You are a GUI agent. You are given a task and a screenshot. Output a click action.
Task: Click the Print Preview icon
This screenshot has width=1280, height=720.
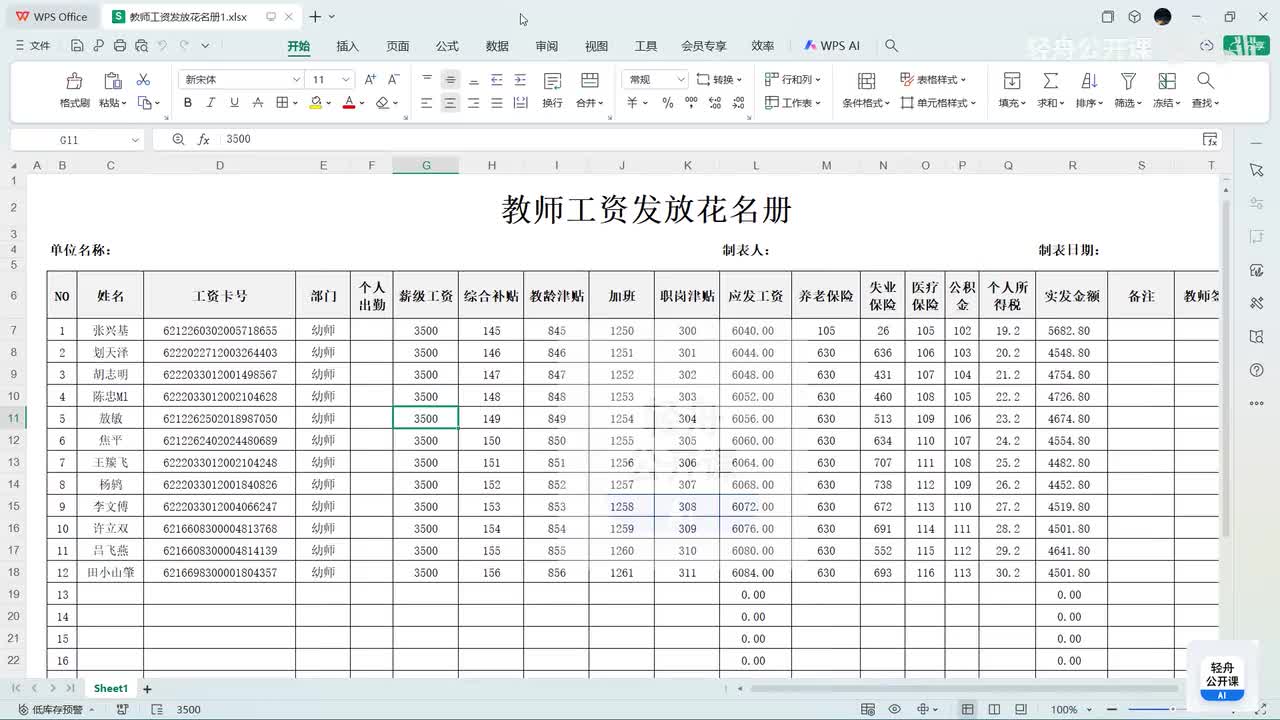click(x=142, y=46)
